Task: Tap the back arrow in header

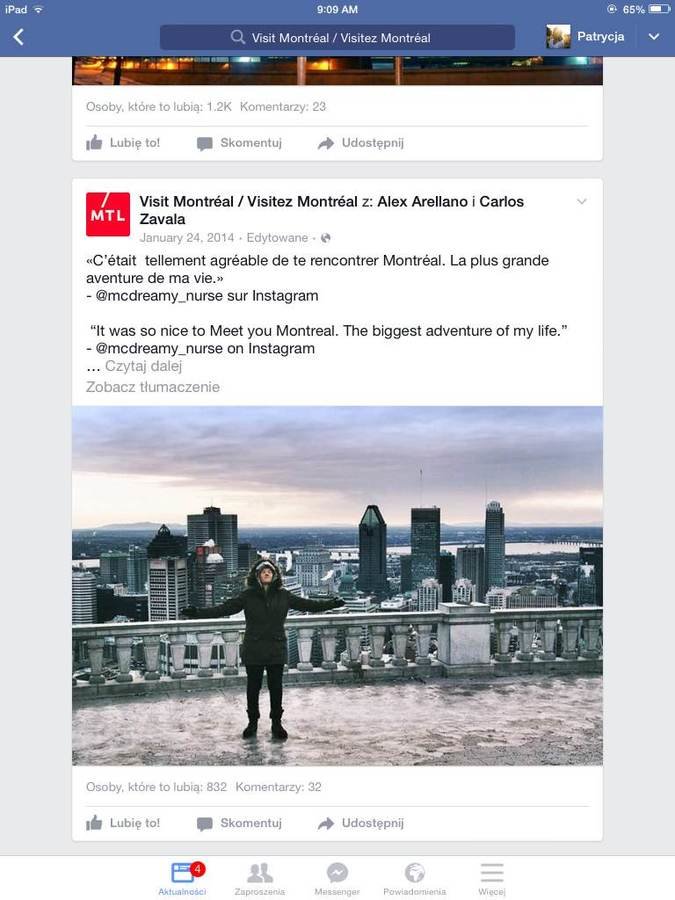Action: pyautogui.click(x=18, y=37)
